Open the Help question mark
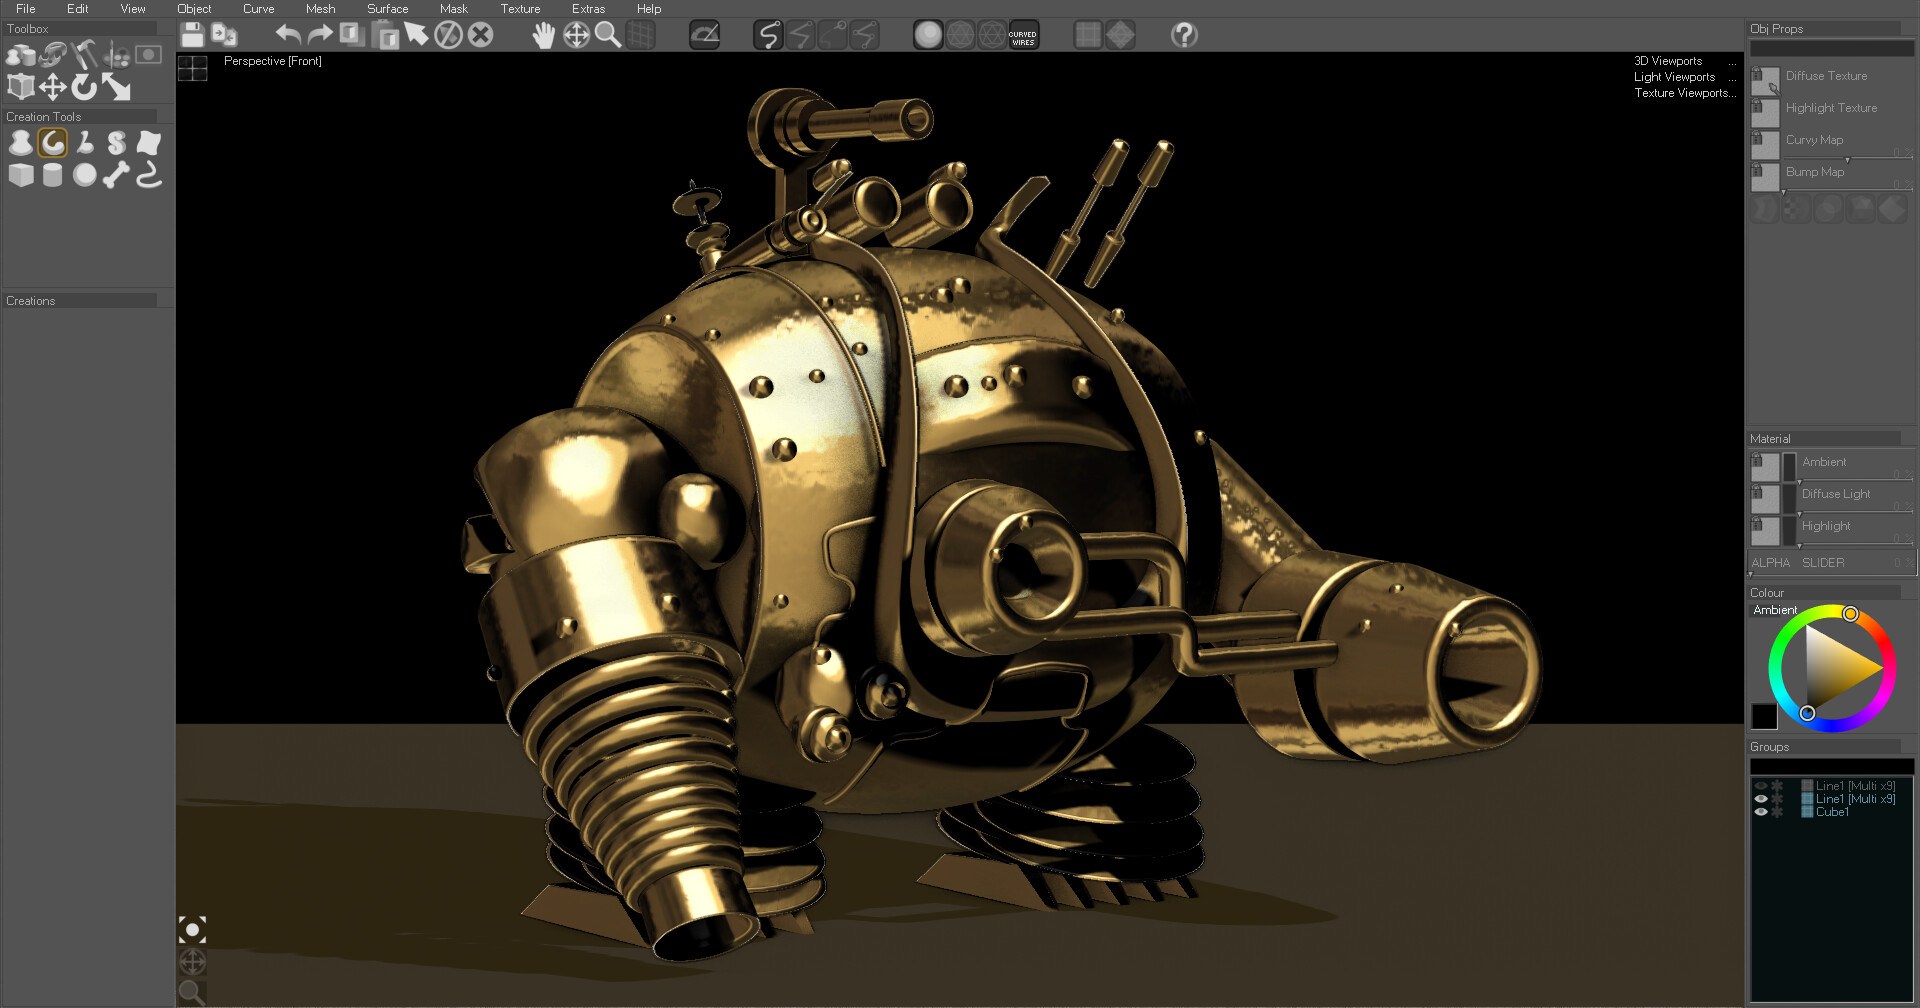The height and width of the screenshot is (1008, 1920). click(x=1185, y=36)
